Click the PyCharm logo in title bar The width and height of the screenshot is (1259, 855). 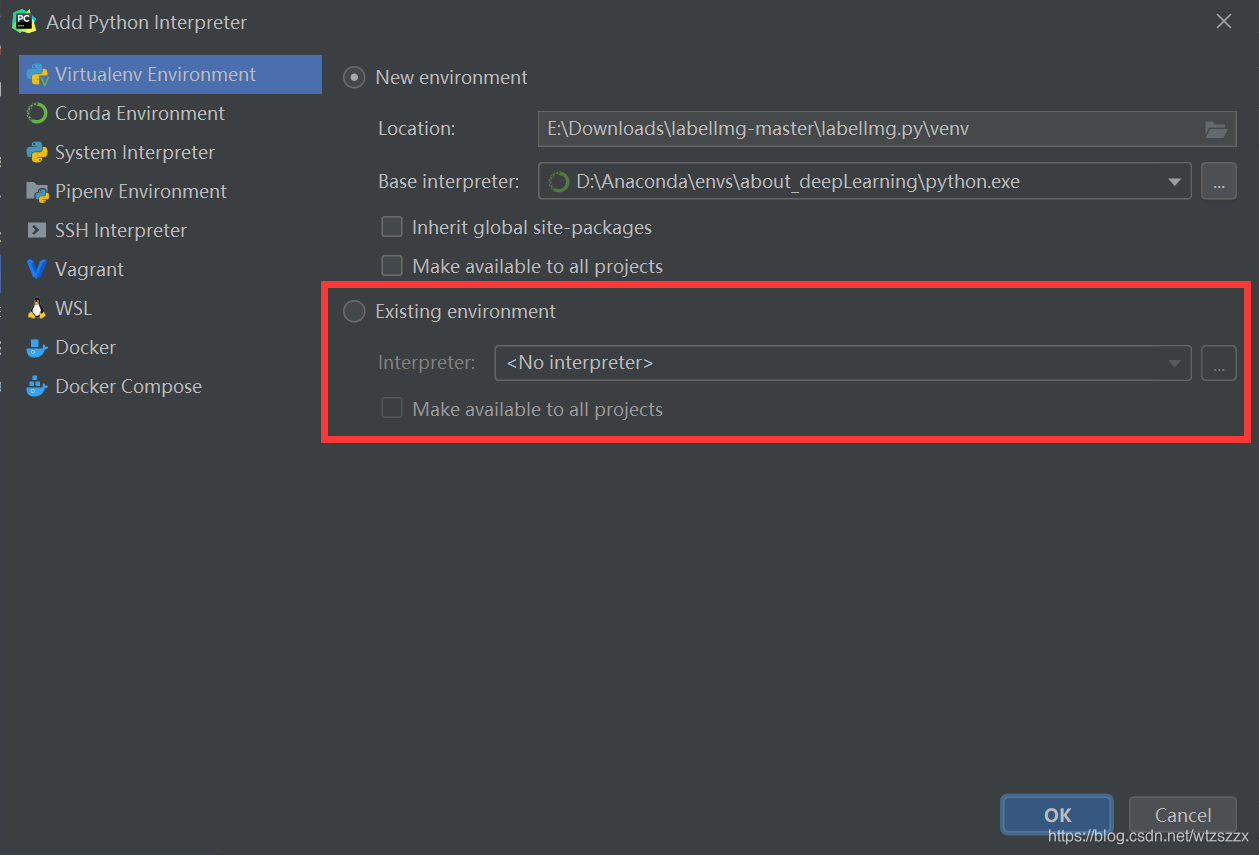(24, 21)
